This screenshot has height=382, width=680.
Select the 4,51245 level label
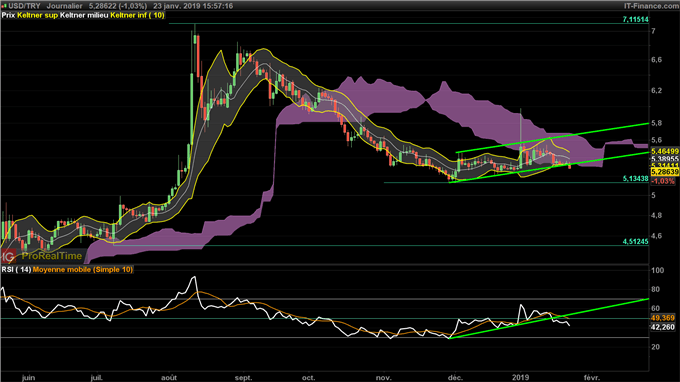click(x=635, y=242)
